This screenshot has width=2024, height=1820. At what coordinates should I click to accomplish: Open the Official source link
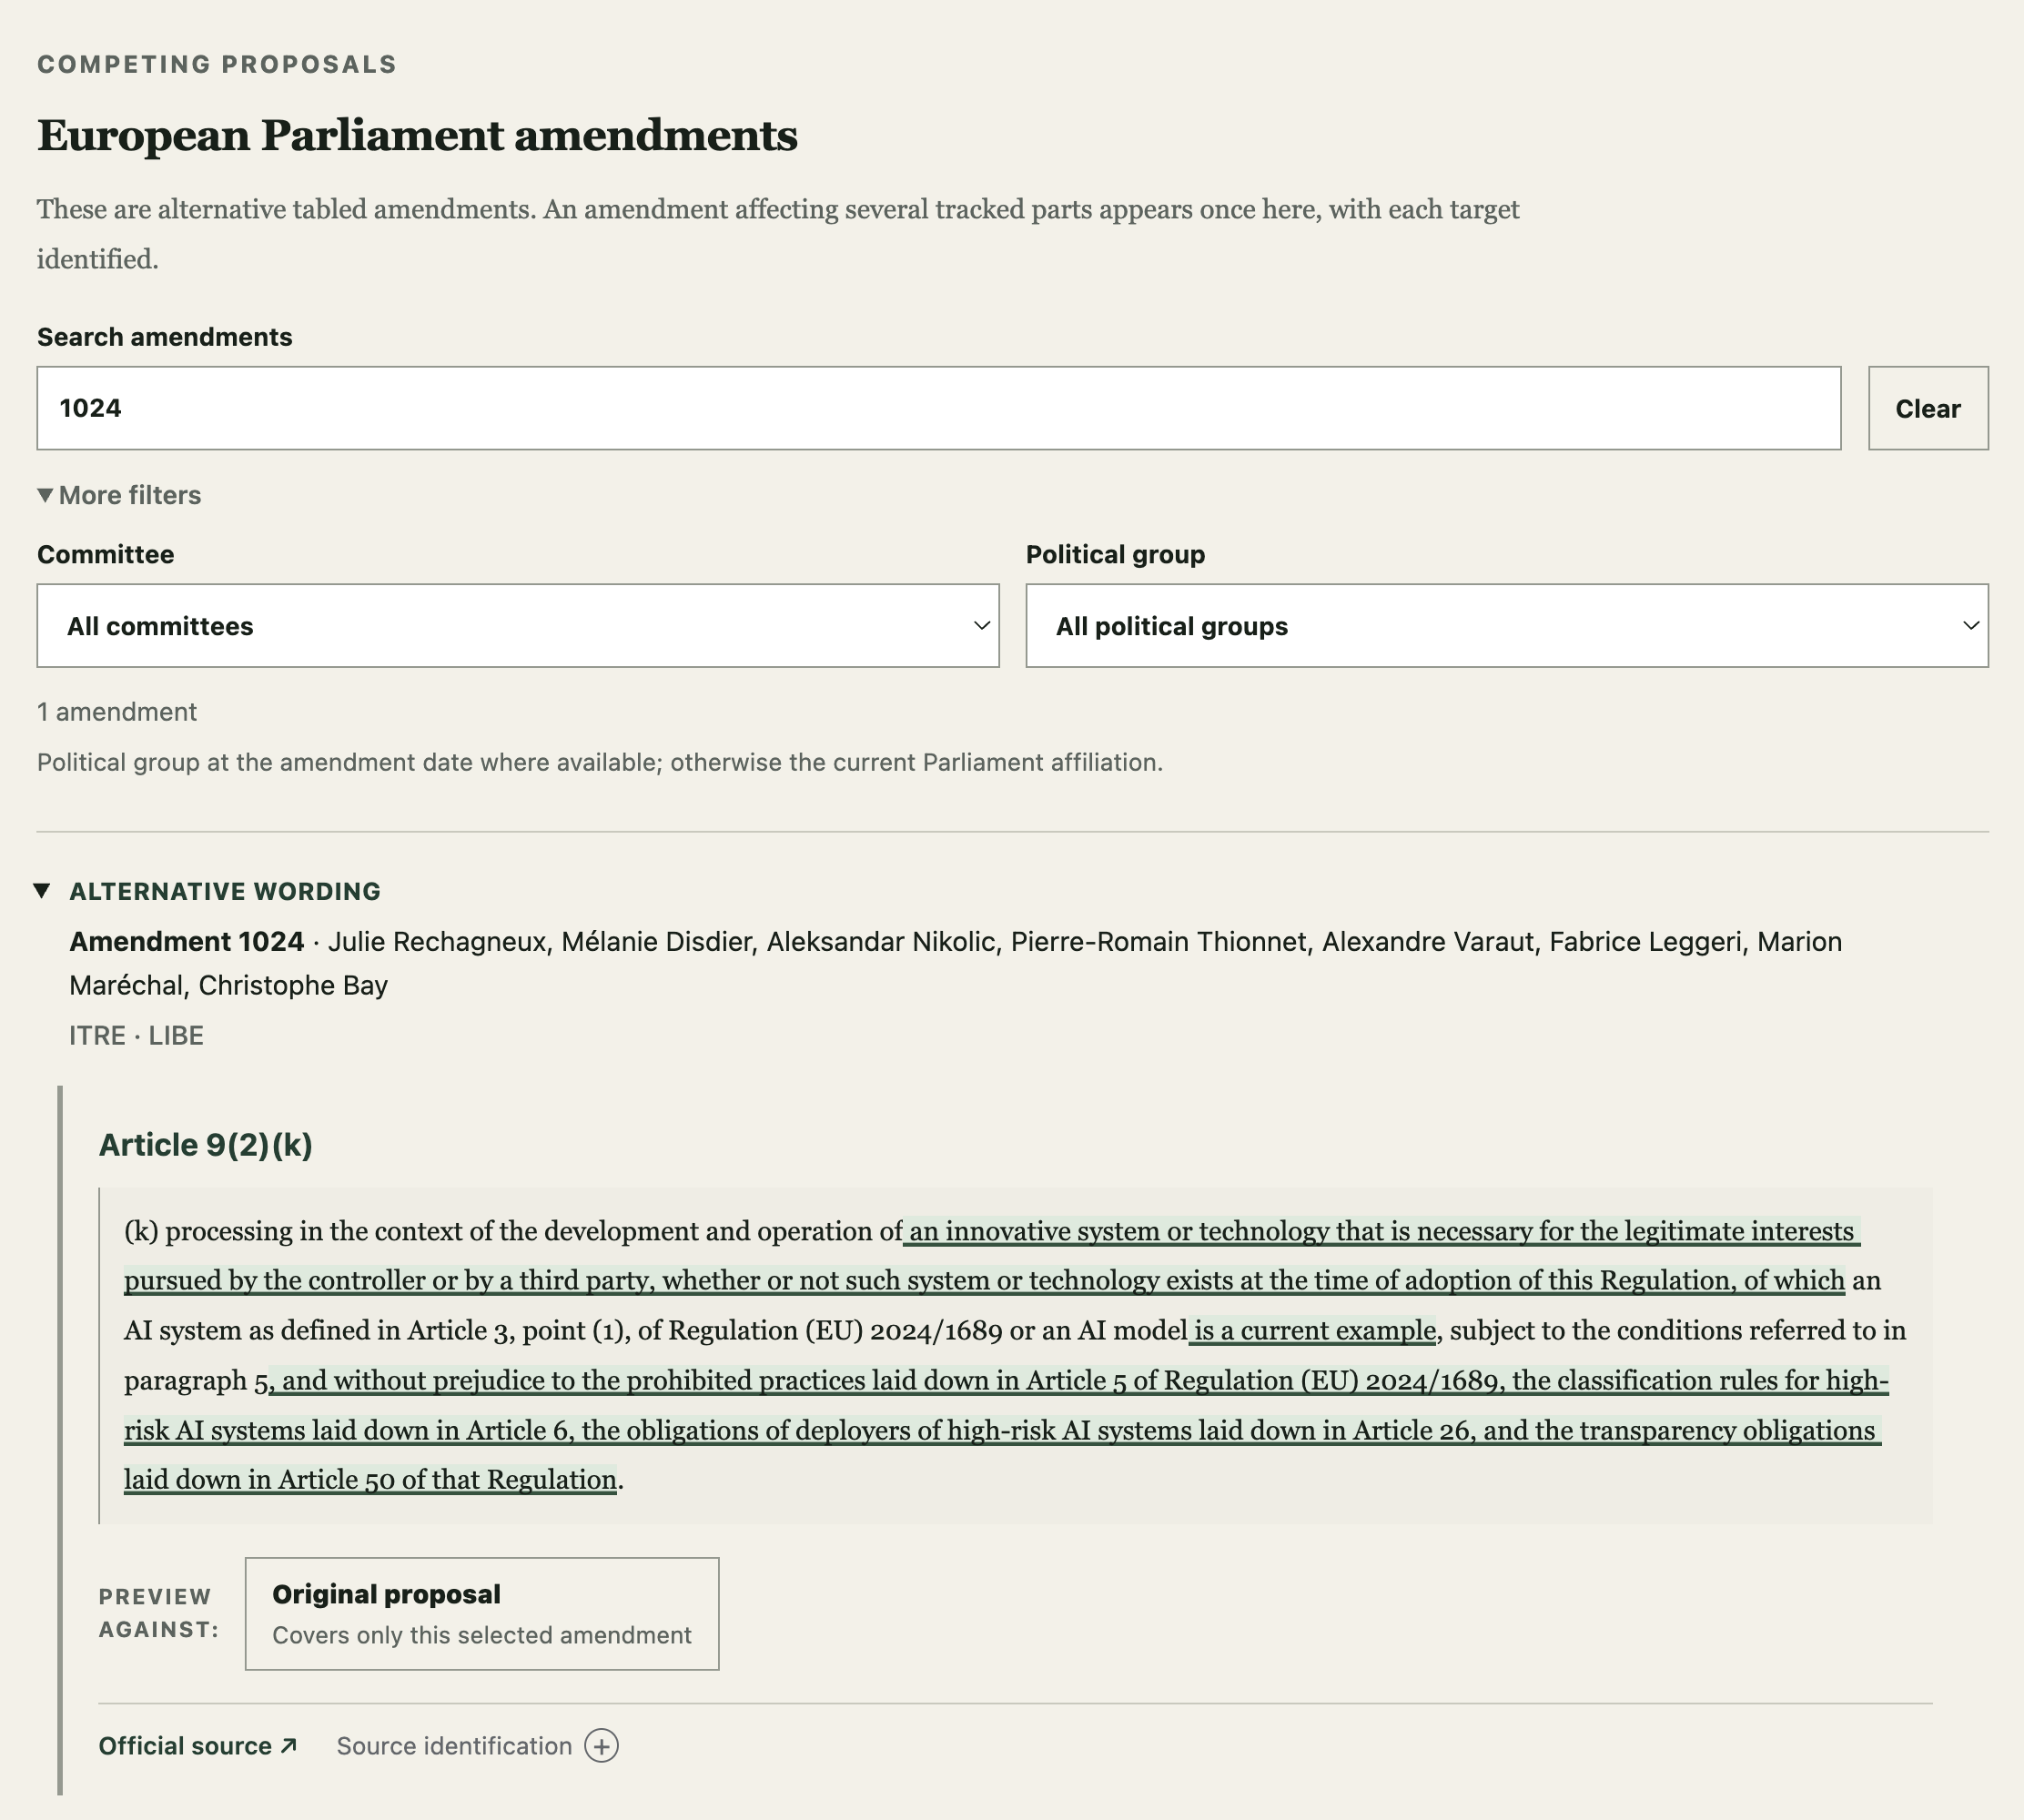click(x=197, y=1746)
